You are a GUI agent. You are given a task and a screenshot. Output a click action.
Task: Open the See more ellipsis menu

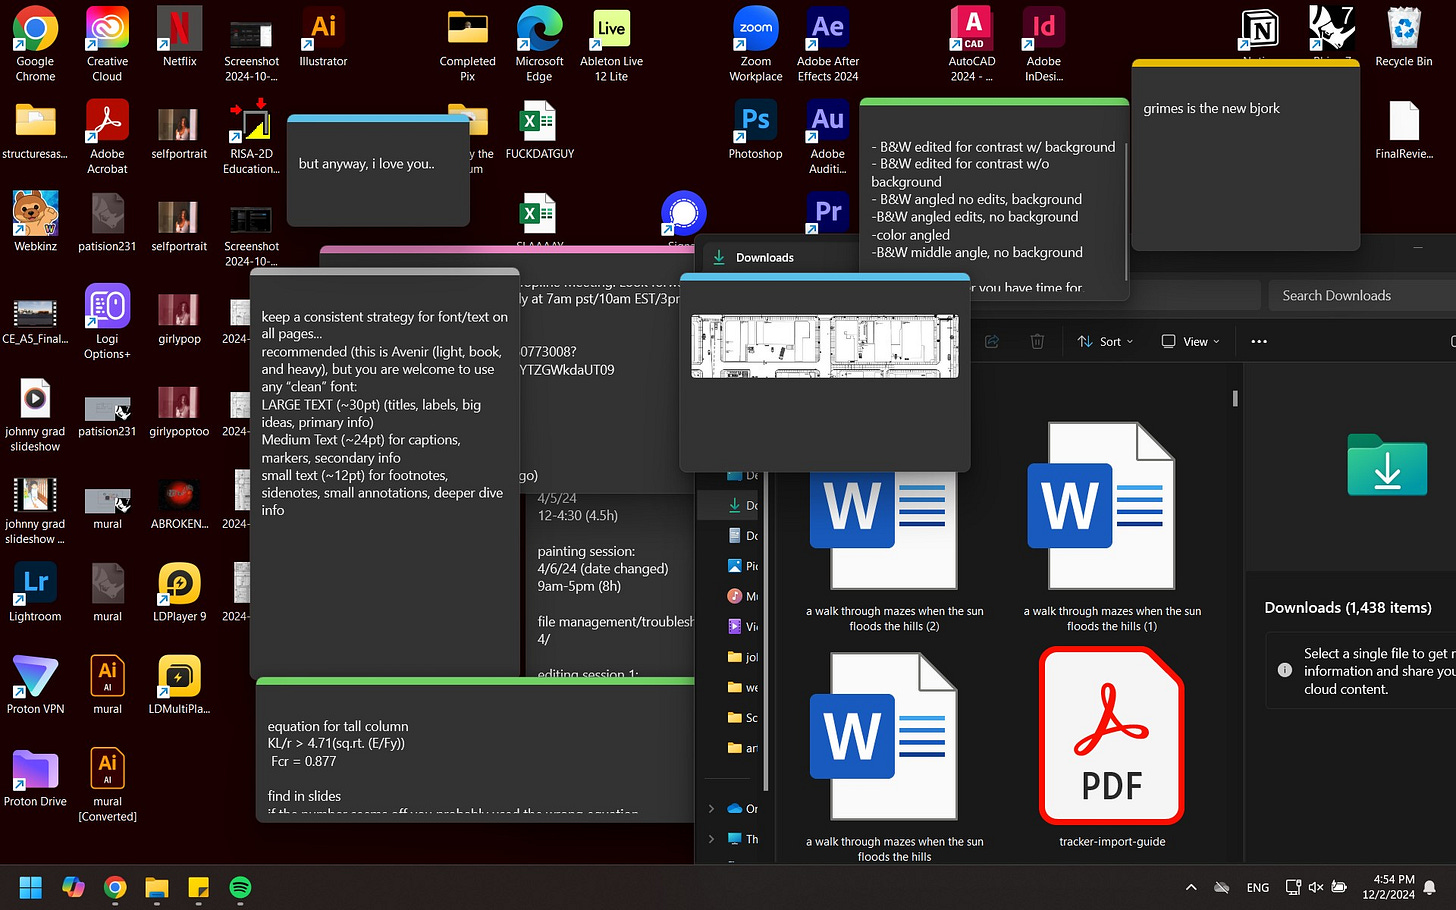pos(1259,341)
